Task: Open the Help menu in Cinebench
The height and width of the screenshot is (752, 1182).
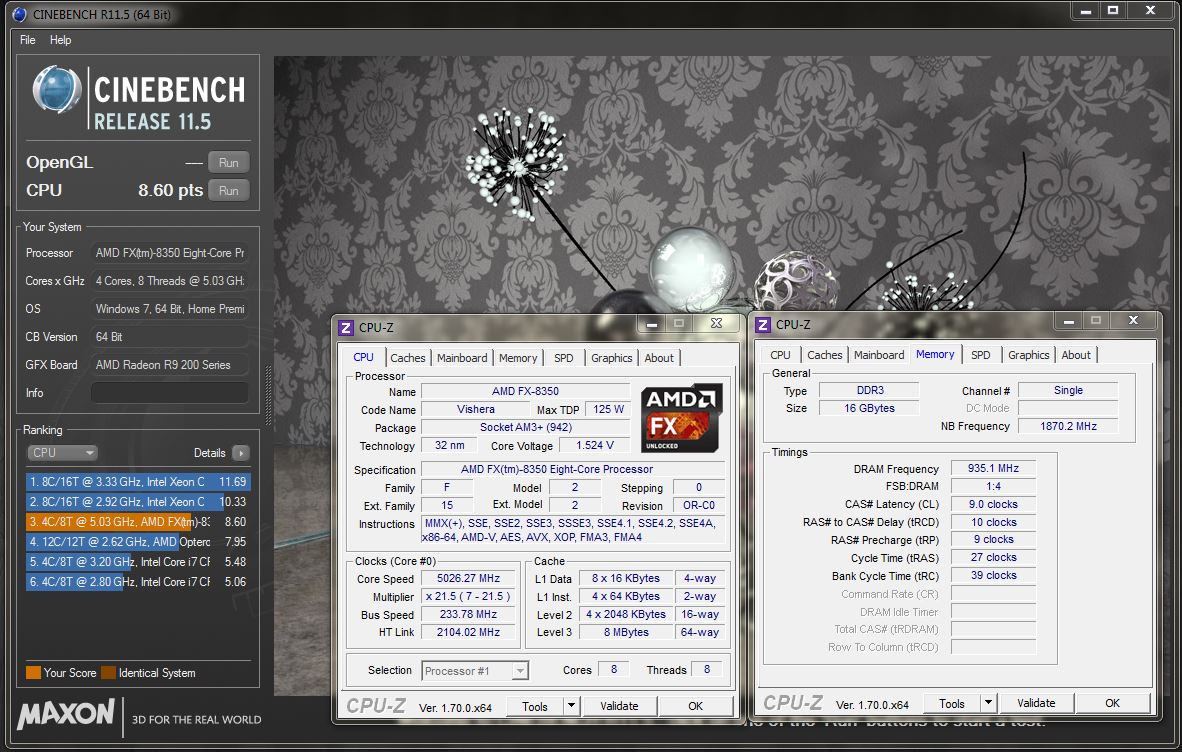Action: (x=60, y=40)
